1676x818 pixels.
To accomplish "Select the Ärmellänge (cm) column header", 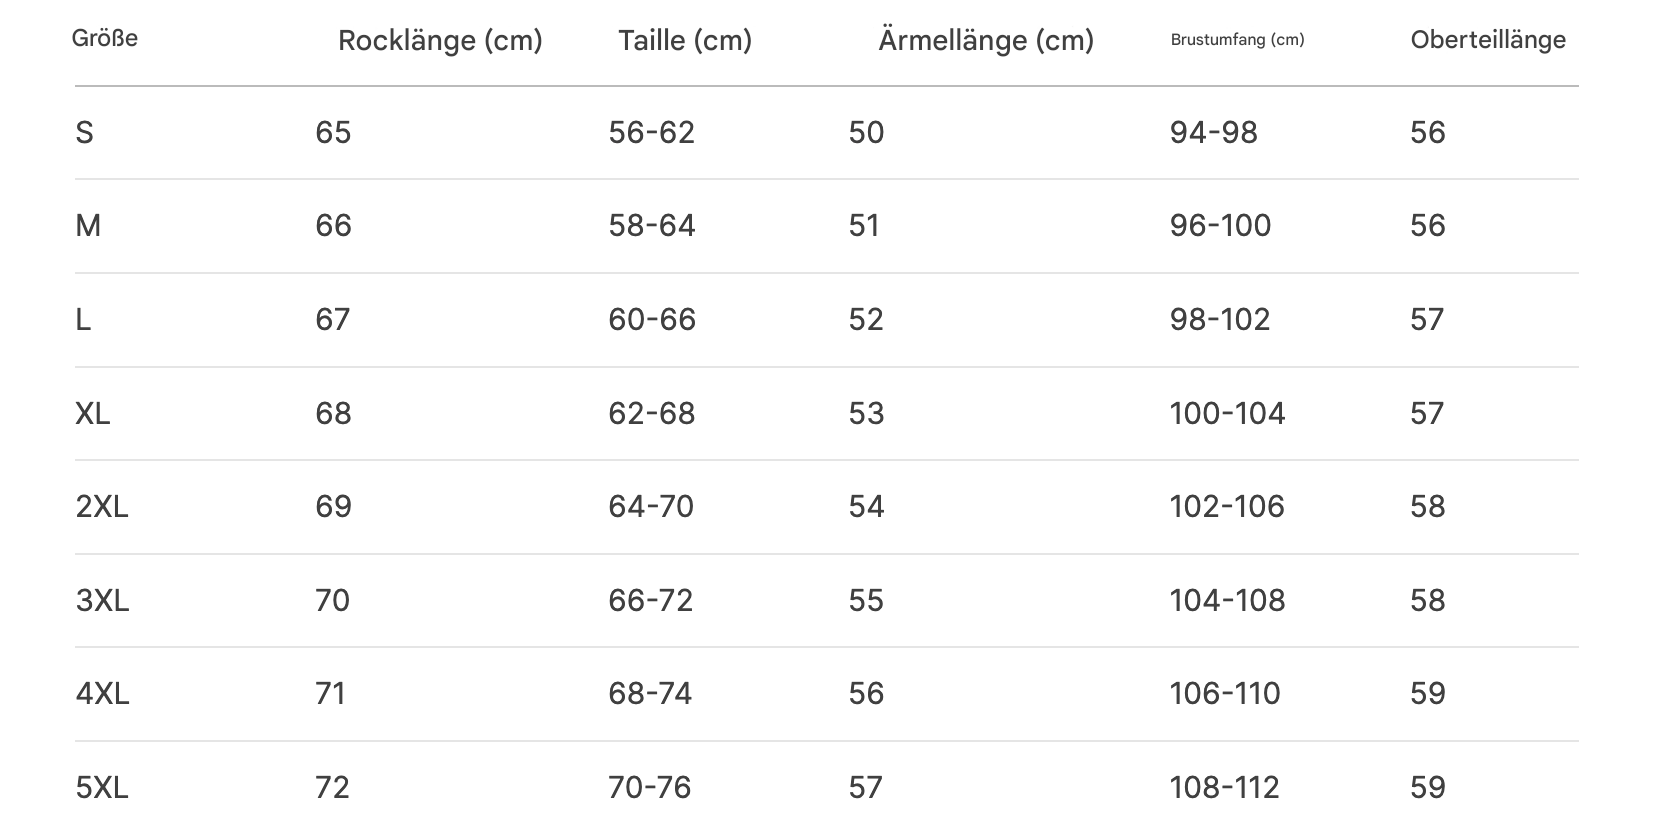I will [986, 40].
